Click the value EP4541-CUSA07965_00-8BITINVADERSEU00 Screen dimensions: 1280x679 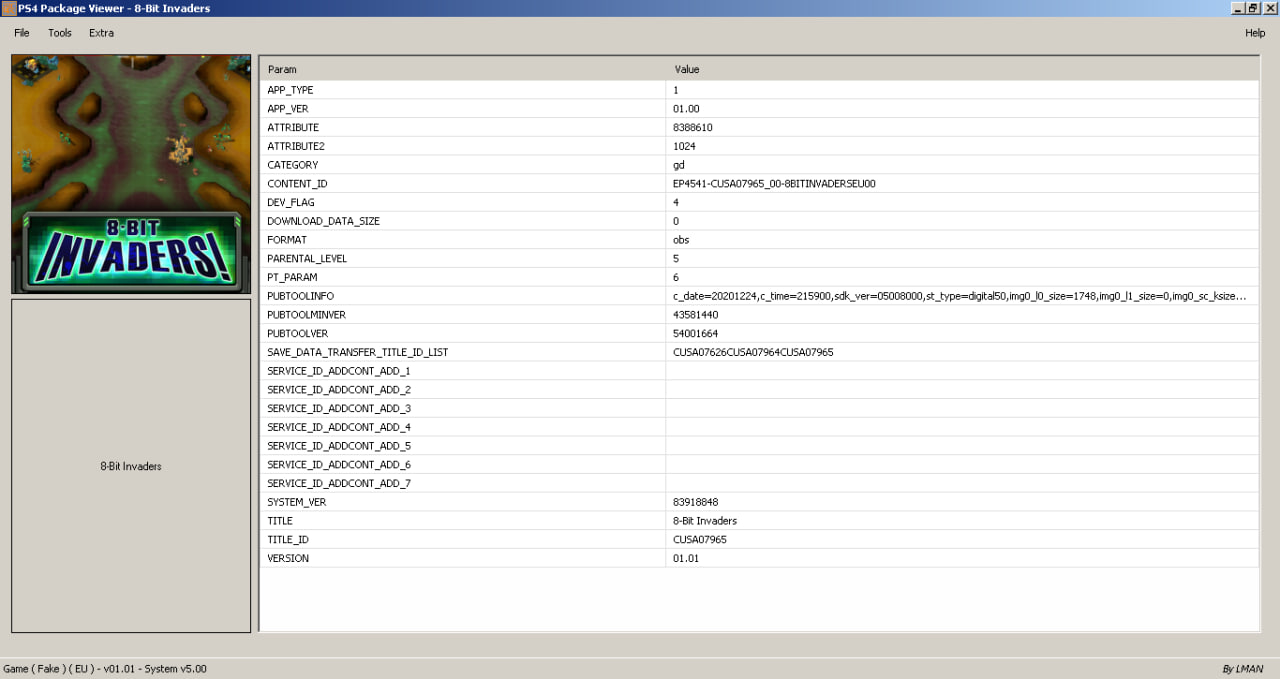tap(774, 184)
